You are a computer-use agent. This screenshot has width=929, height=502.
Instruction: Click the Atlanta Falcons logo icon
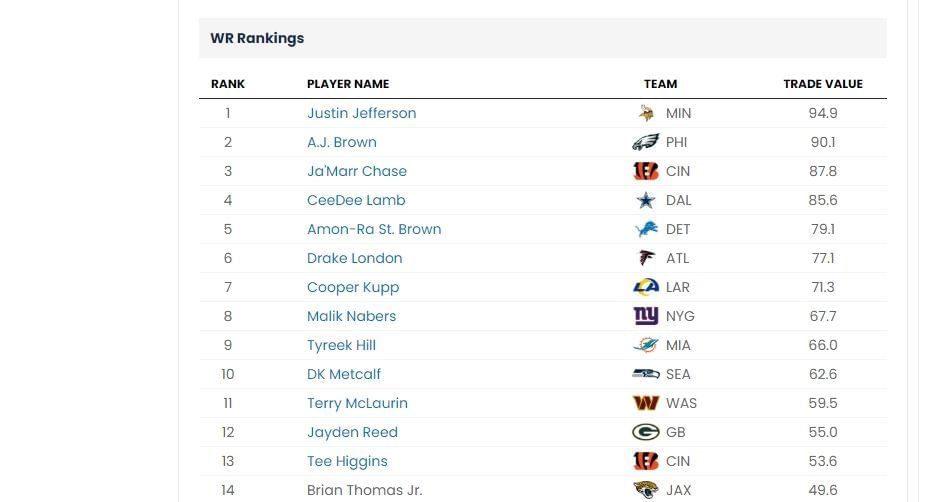(x=646, y=258)
